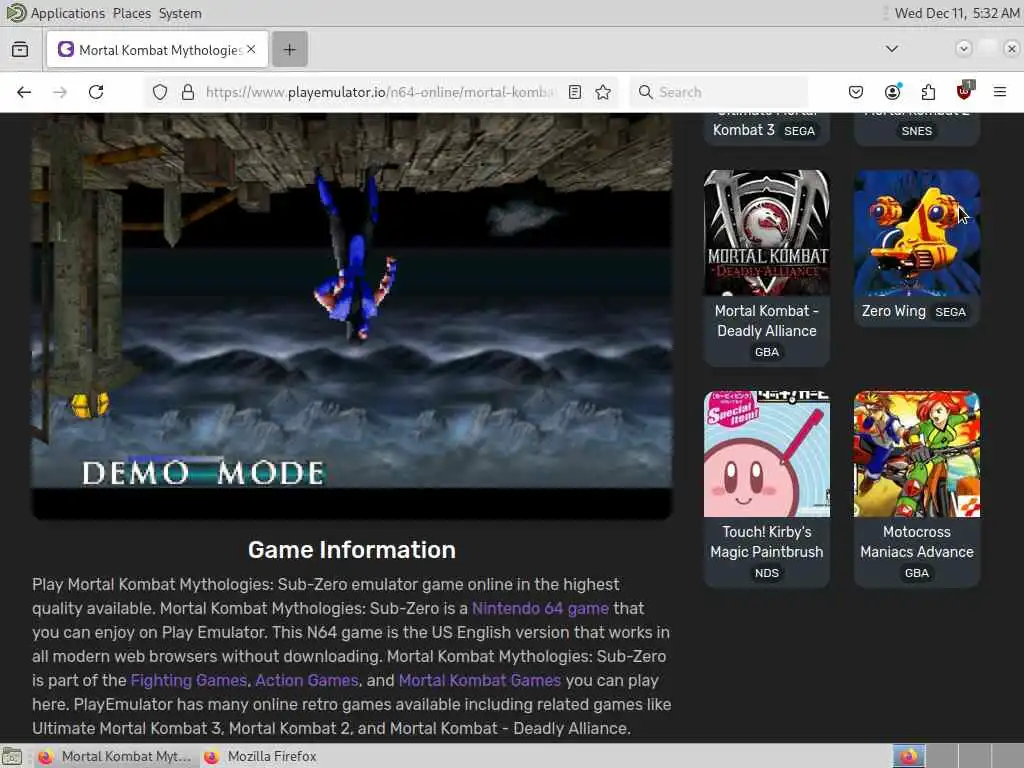Click the SNES tag on top card
This screenshot has height=768, width=1024.
point(917,131)
